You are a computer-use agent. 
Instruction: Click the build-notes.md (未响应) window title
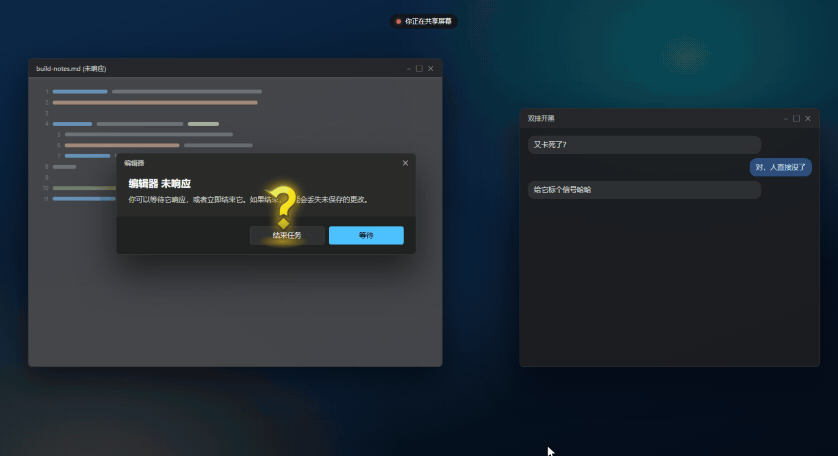point(71,68)
